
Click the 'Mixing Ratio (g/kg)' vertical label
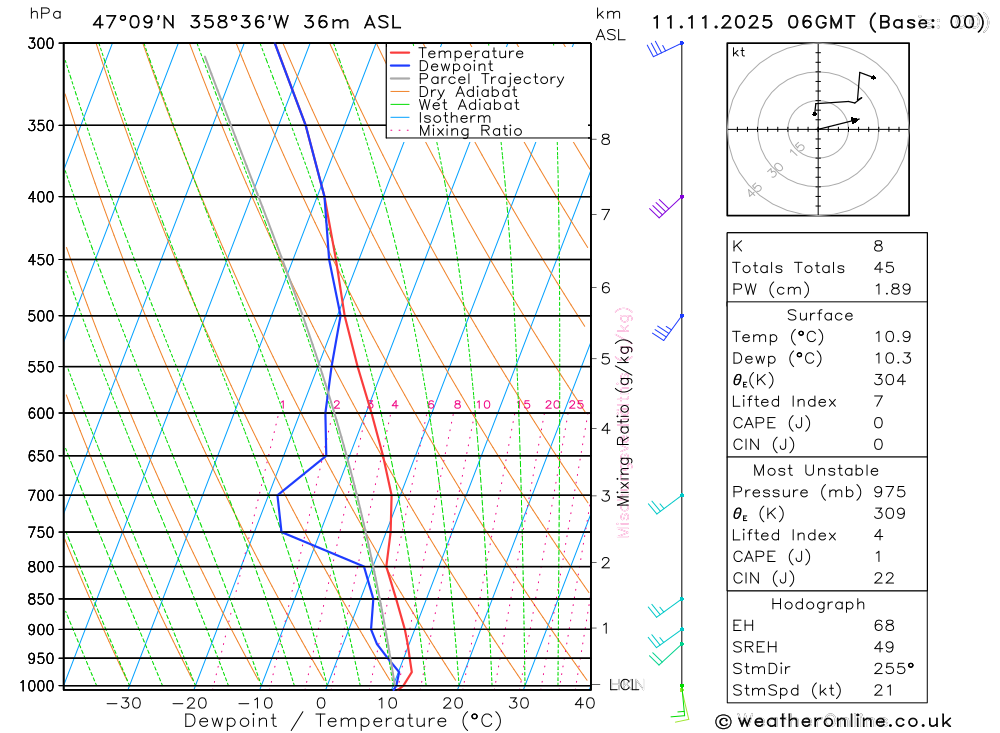(x=624, y=422)
